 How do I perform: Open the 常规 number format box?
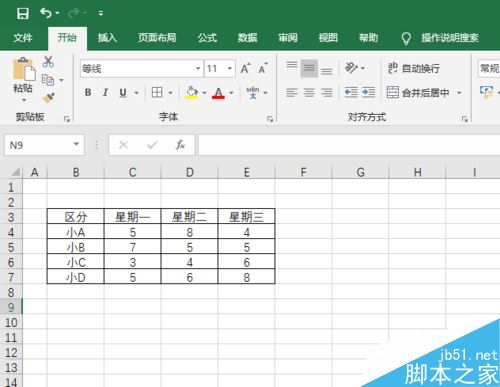tap(489, 69)
